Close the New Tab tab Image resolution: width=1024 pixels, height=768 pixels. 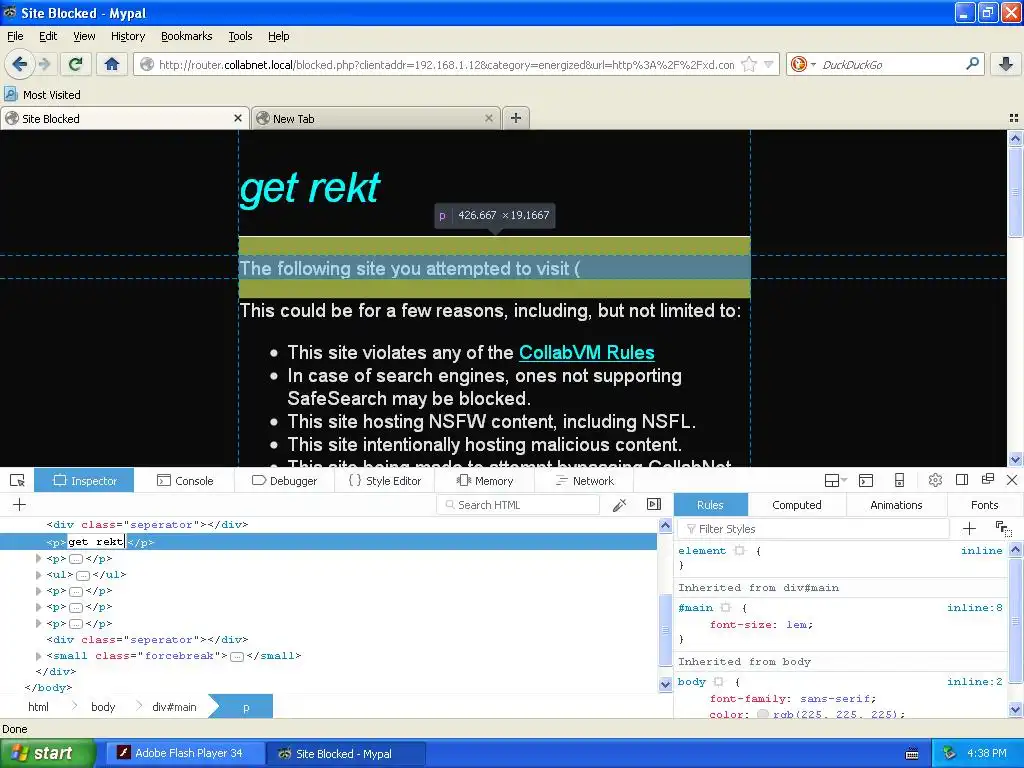(x=488, y=118)
